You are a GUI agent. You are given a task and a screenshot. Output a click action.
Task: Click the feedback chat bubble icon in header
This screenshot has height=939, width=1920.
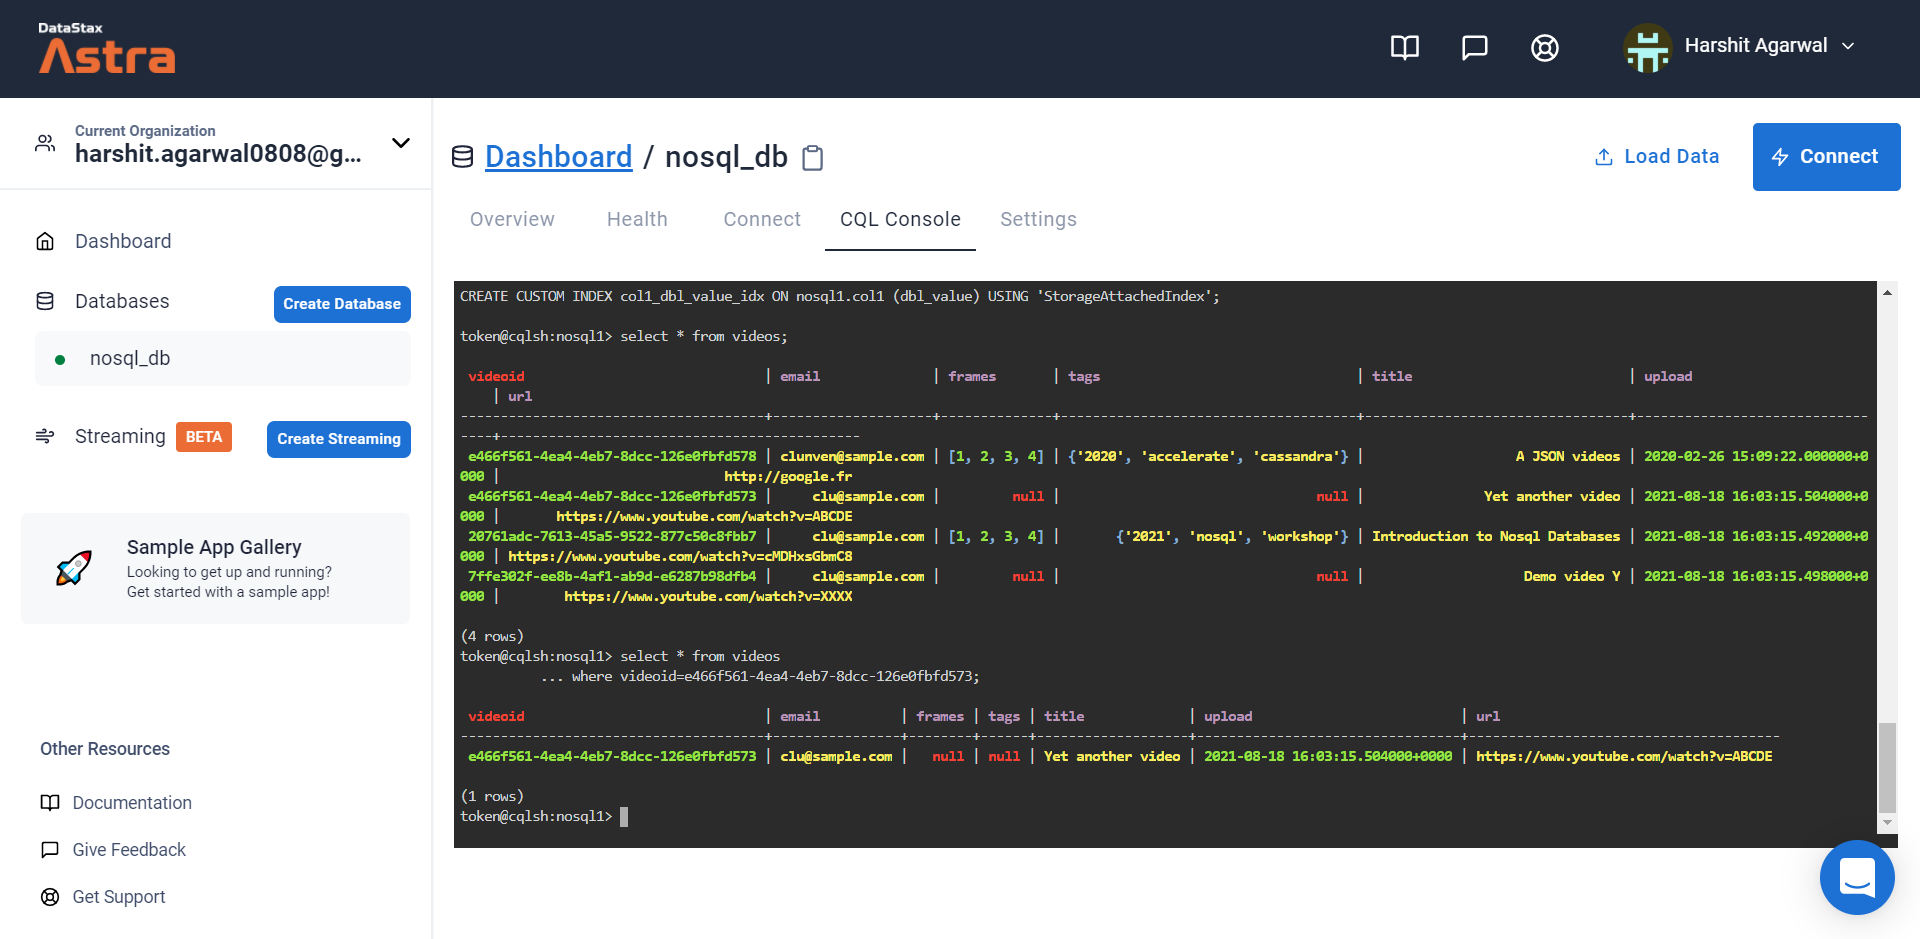(1475, 47)
